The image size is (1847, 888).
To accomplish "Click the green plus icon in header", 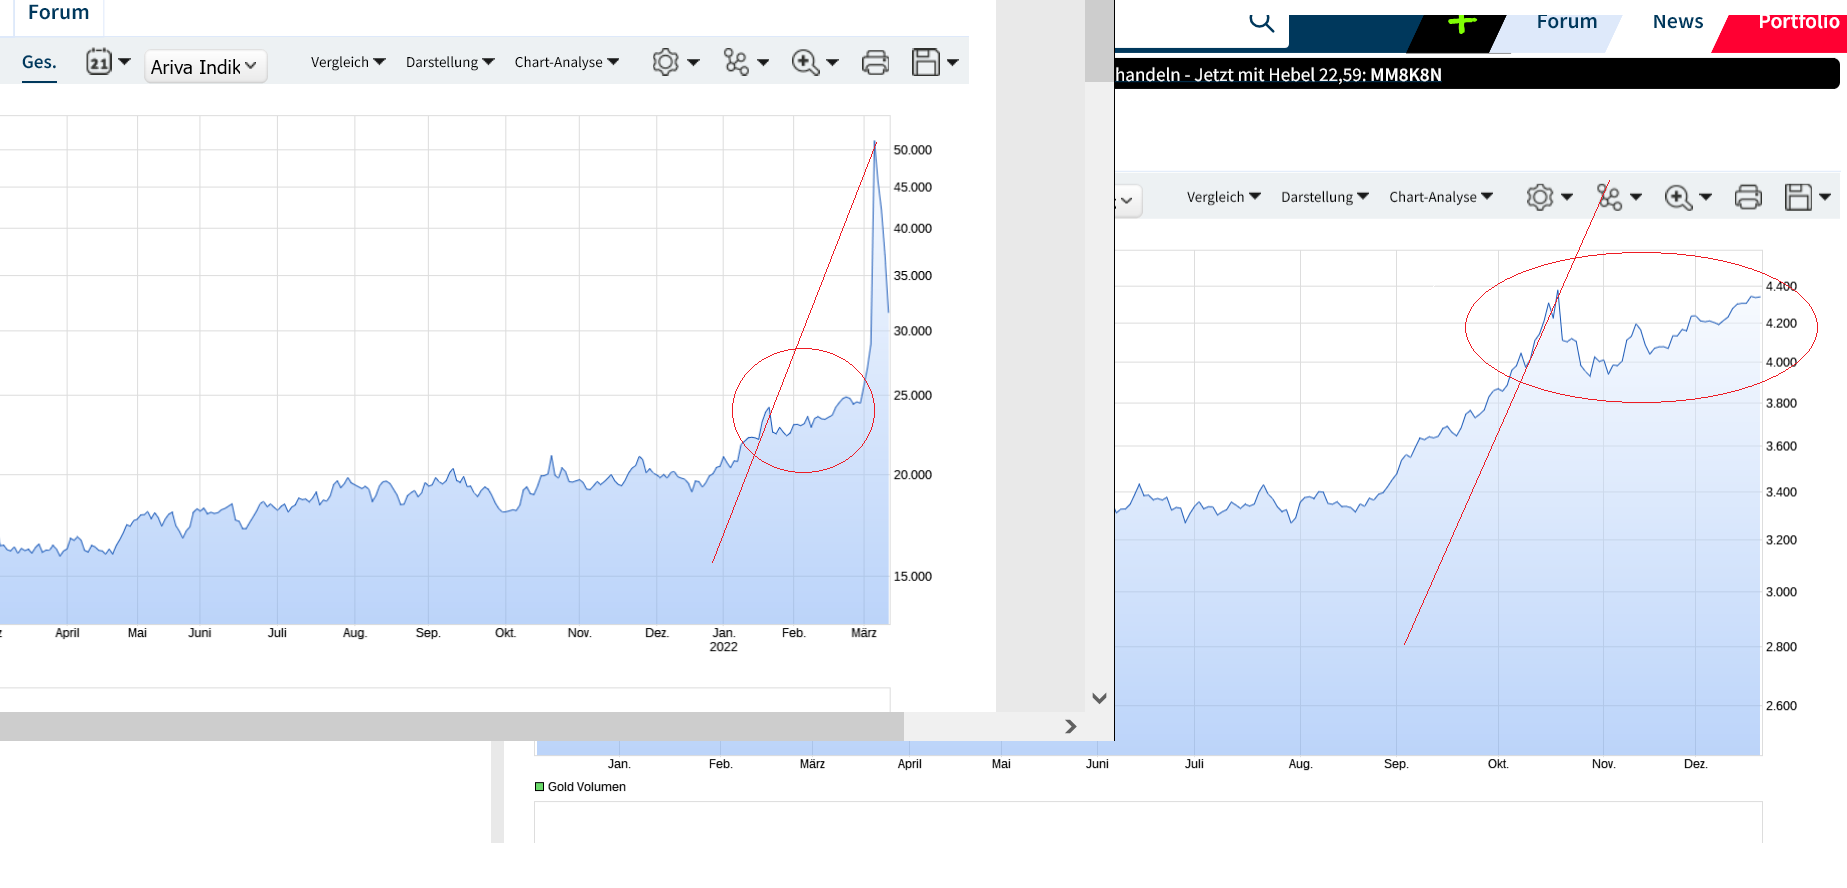I will pyautogui.click(x=1462, y=22).
